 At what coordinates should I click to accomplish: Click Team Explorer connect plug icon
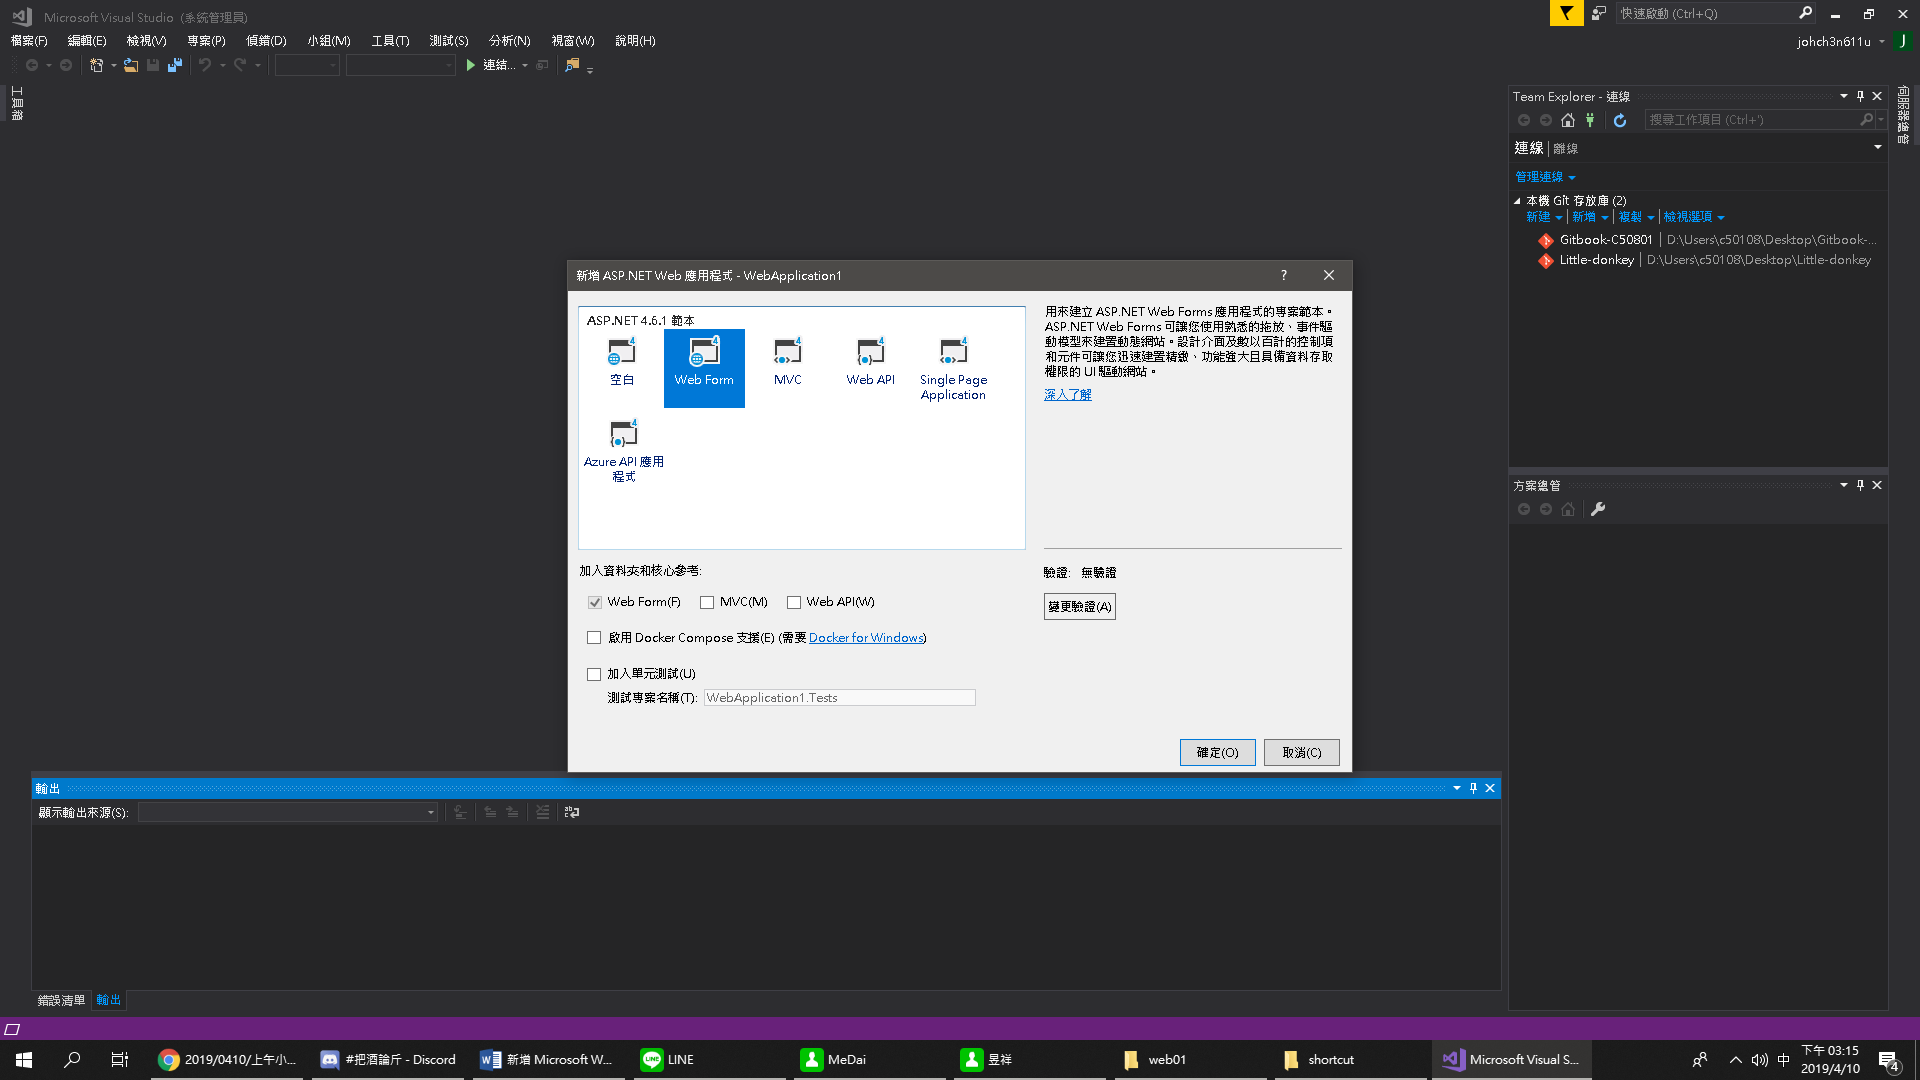pos(1590,120)
